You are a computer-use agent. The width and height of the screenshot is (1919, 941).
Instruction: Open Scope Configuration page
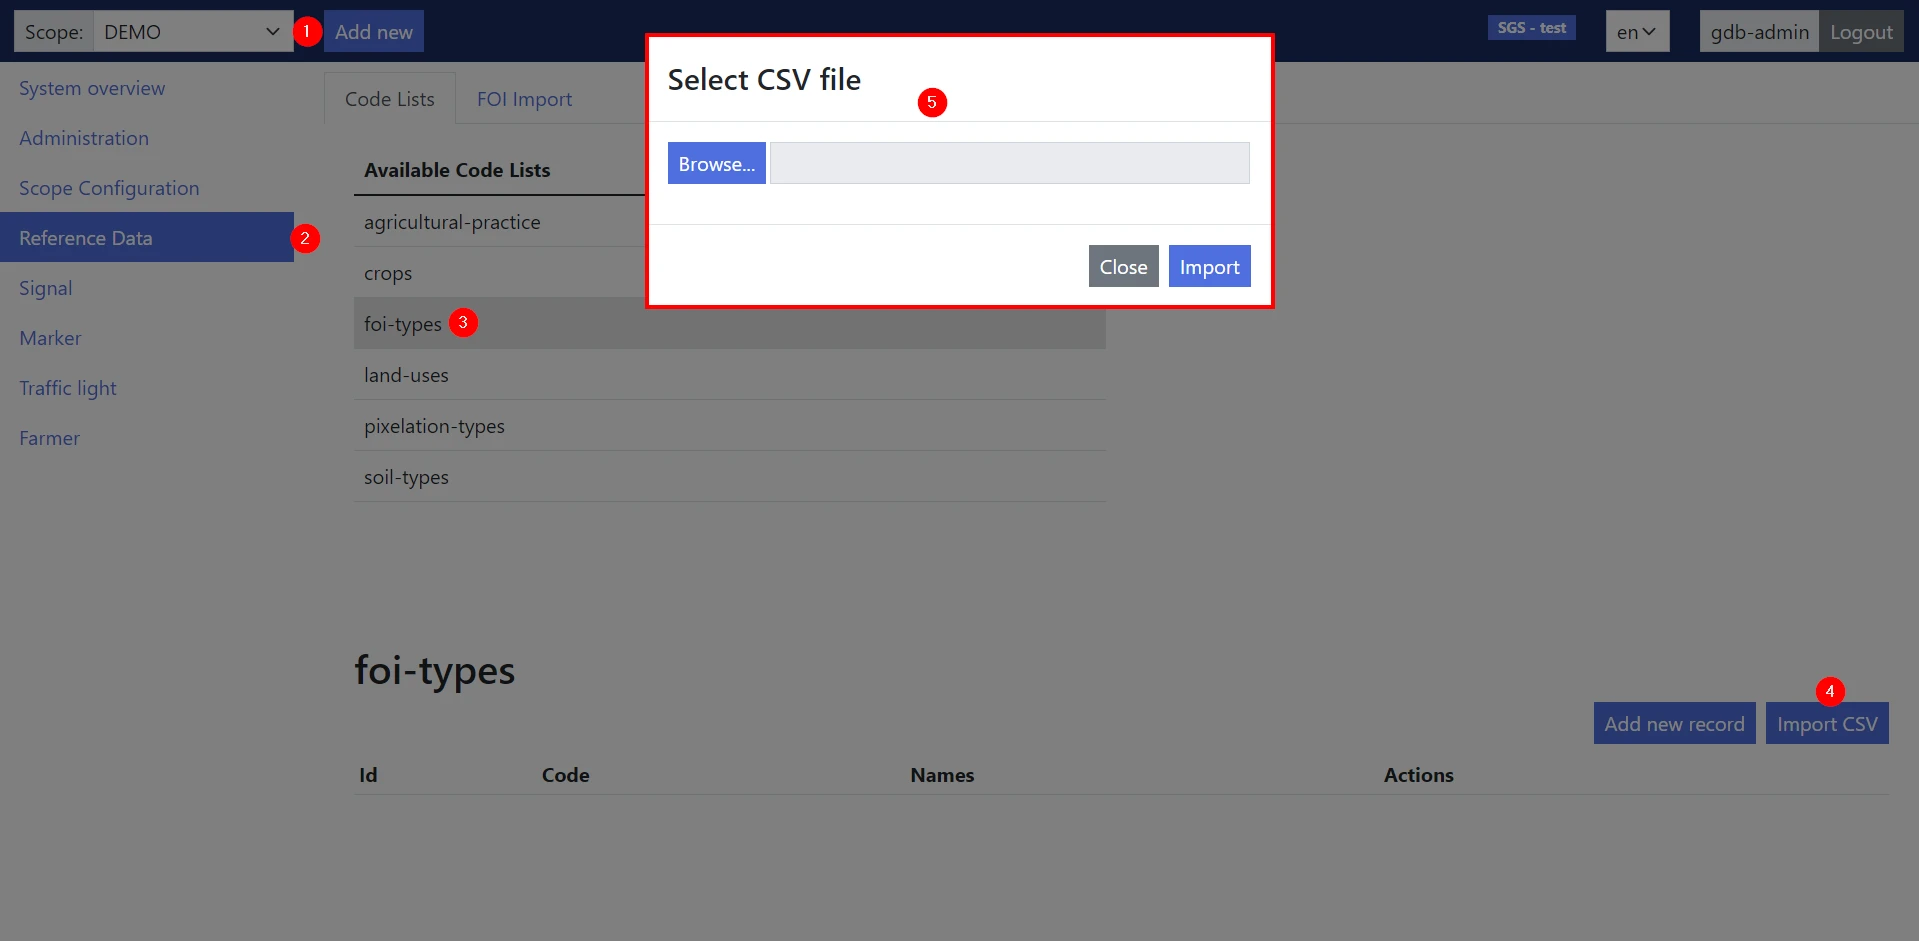(109, 188)
